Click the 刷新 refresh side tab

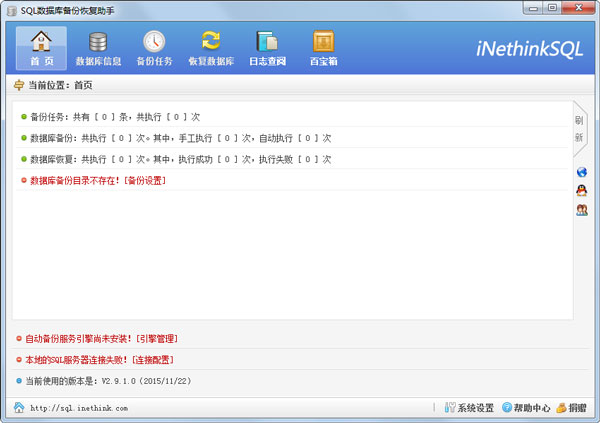click(578, 128)
